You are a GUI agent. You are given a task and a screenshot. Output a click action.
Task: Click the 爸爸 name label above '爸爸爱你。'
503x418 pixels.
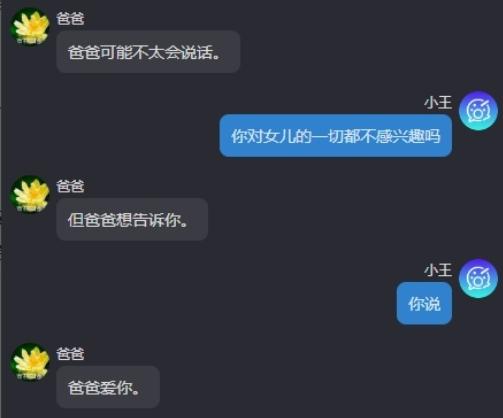pyautogui.click(x=70, y=354)
